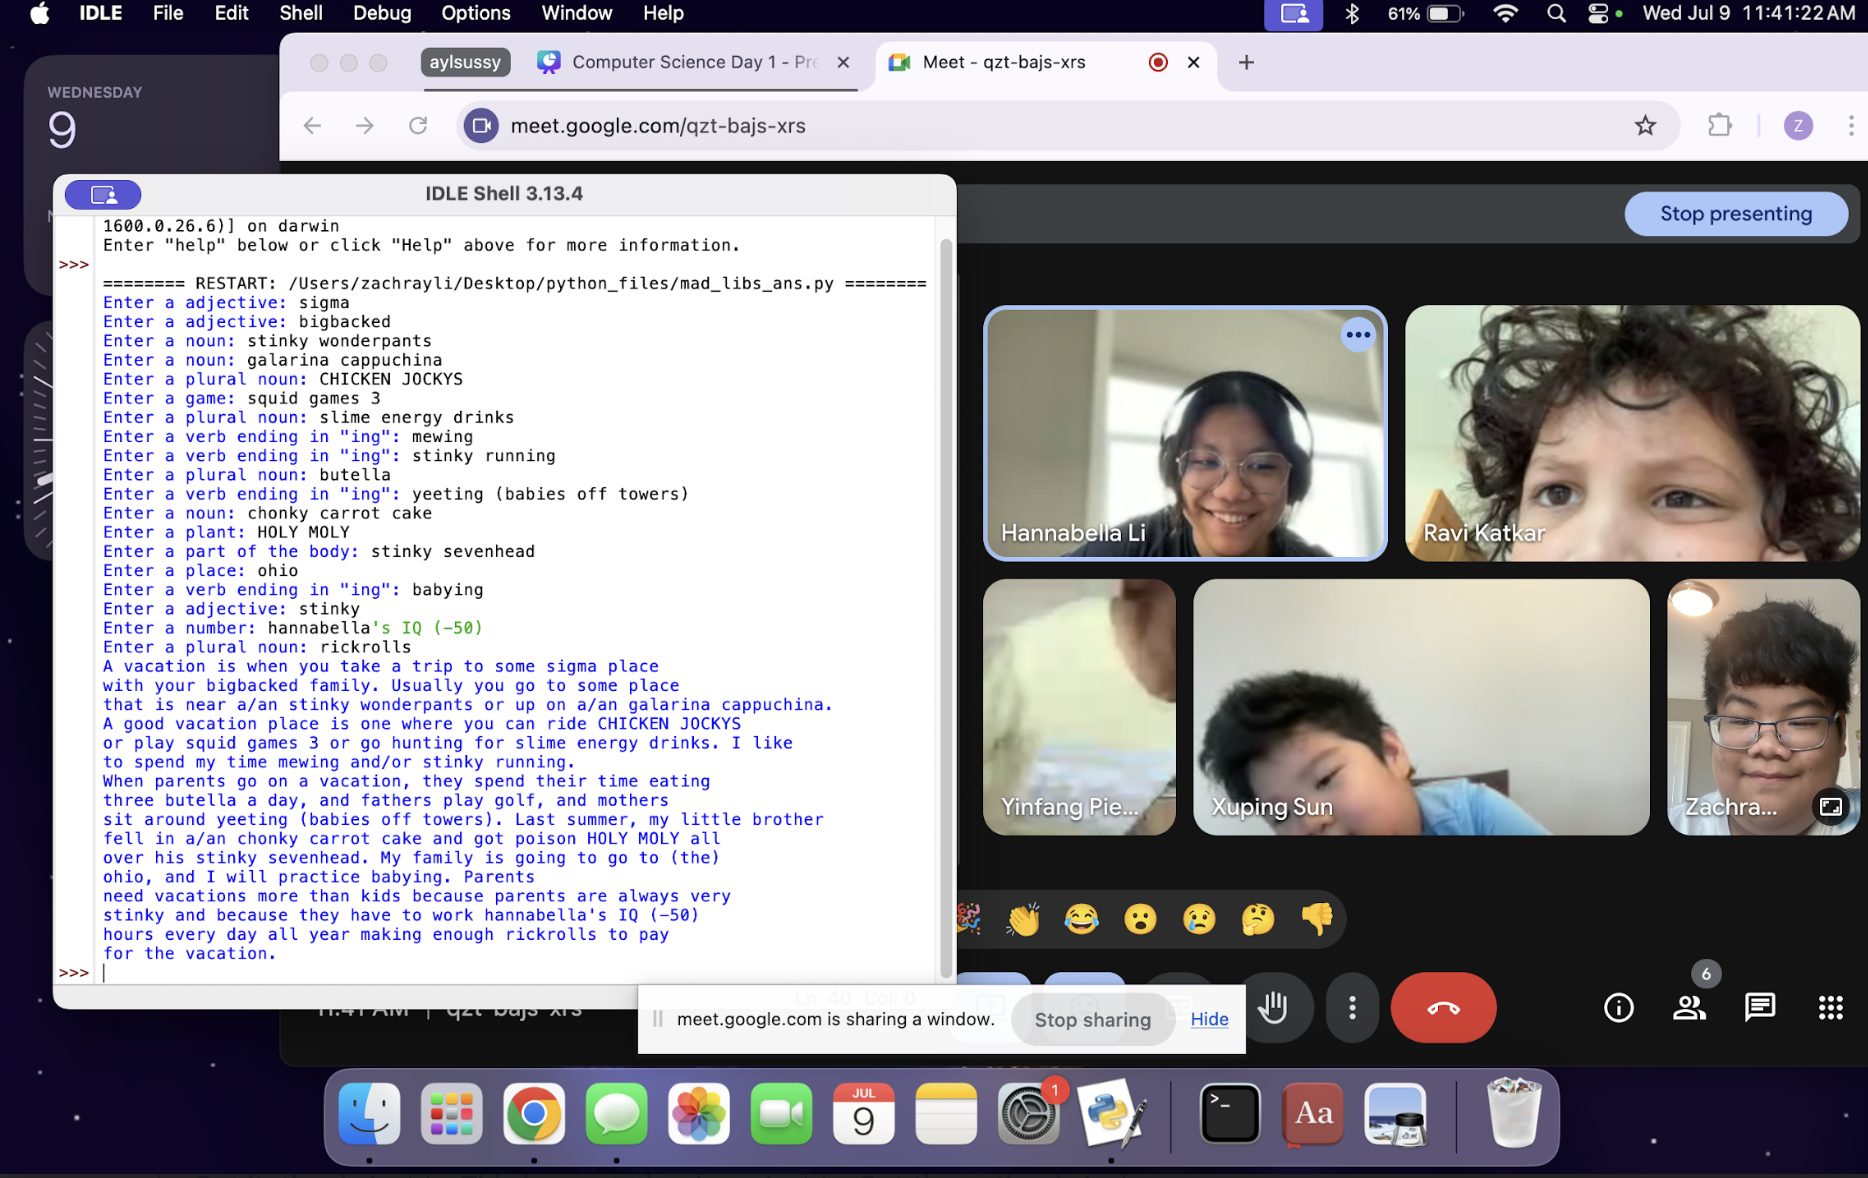Open the people participants panel
Screen dimensions: 1868x1178
pos(1689,1008)
